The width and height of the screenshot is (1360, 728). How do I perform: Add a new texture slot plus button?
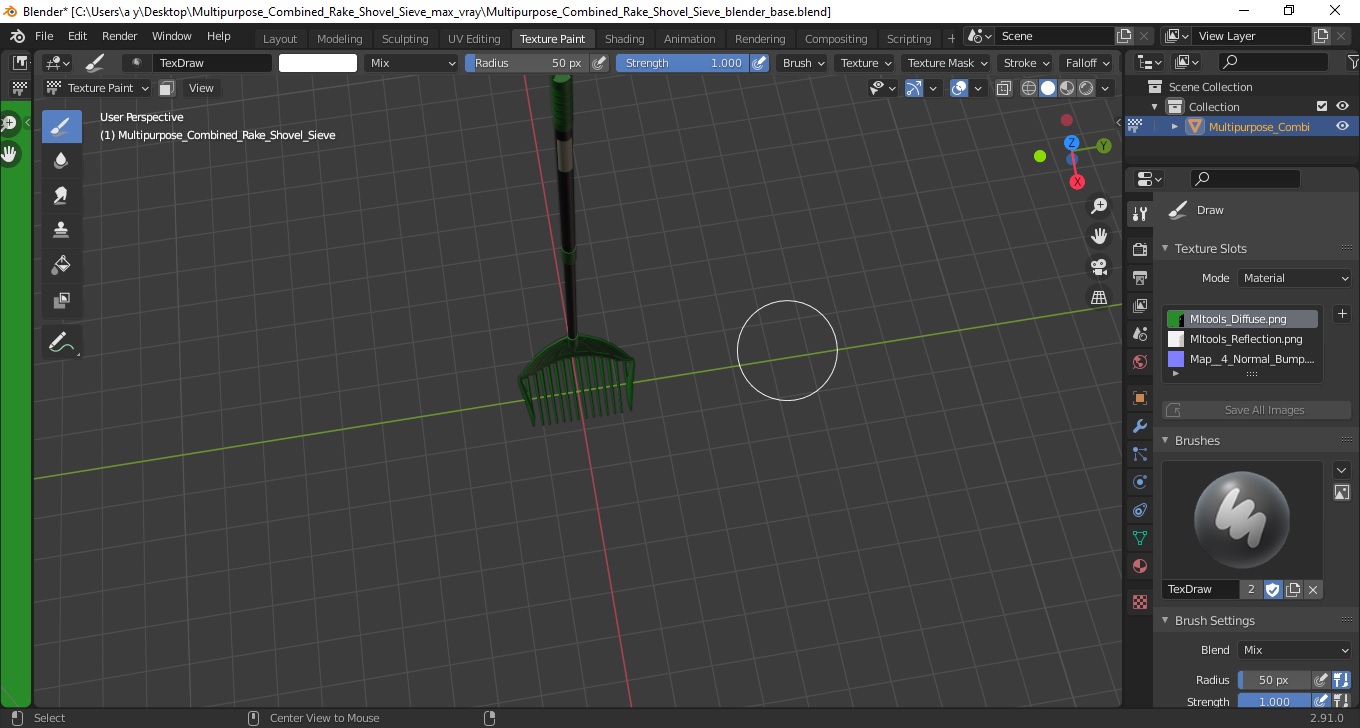pyautogui.click(x=1342, y=314)
